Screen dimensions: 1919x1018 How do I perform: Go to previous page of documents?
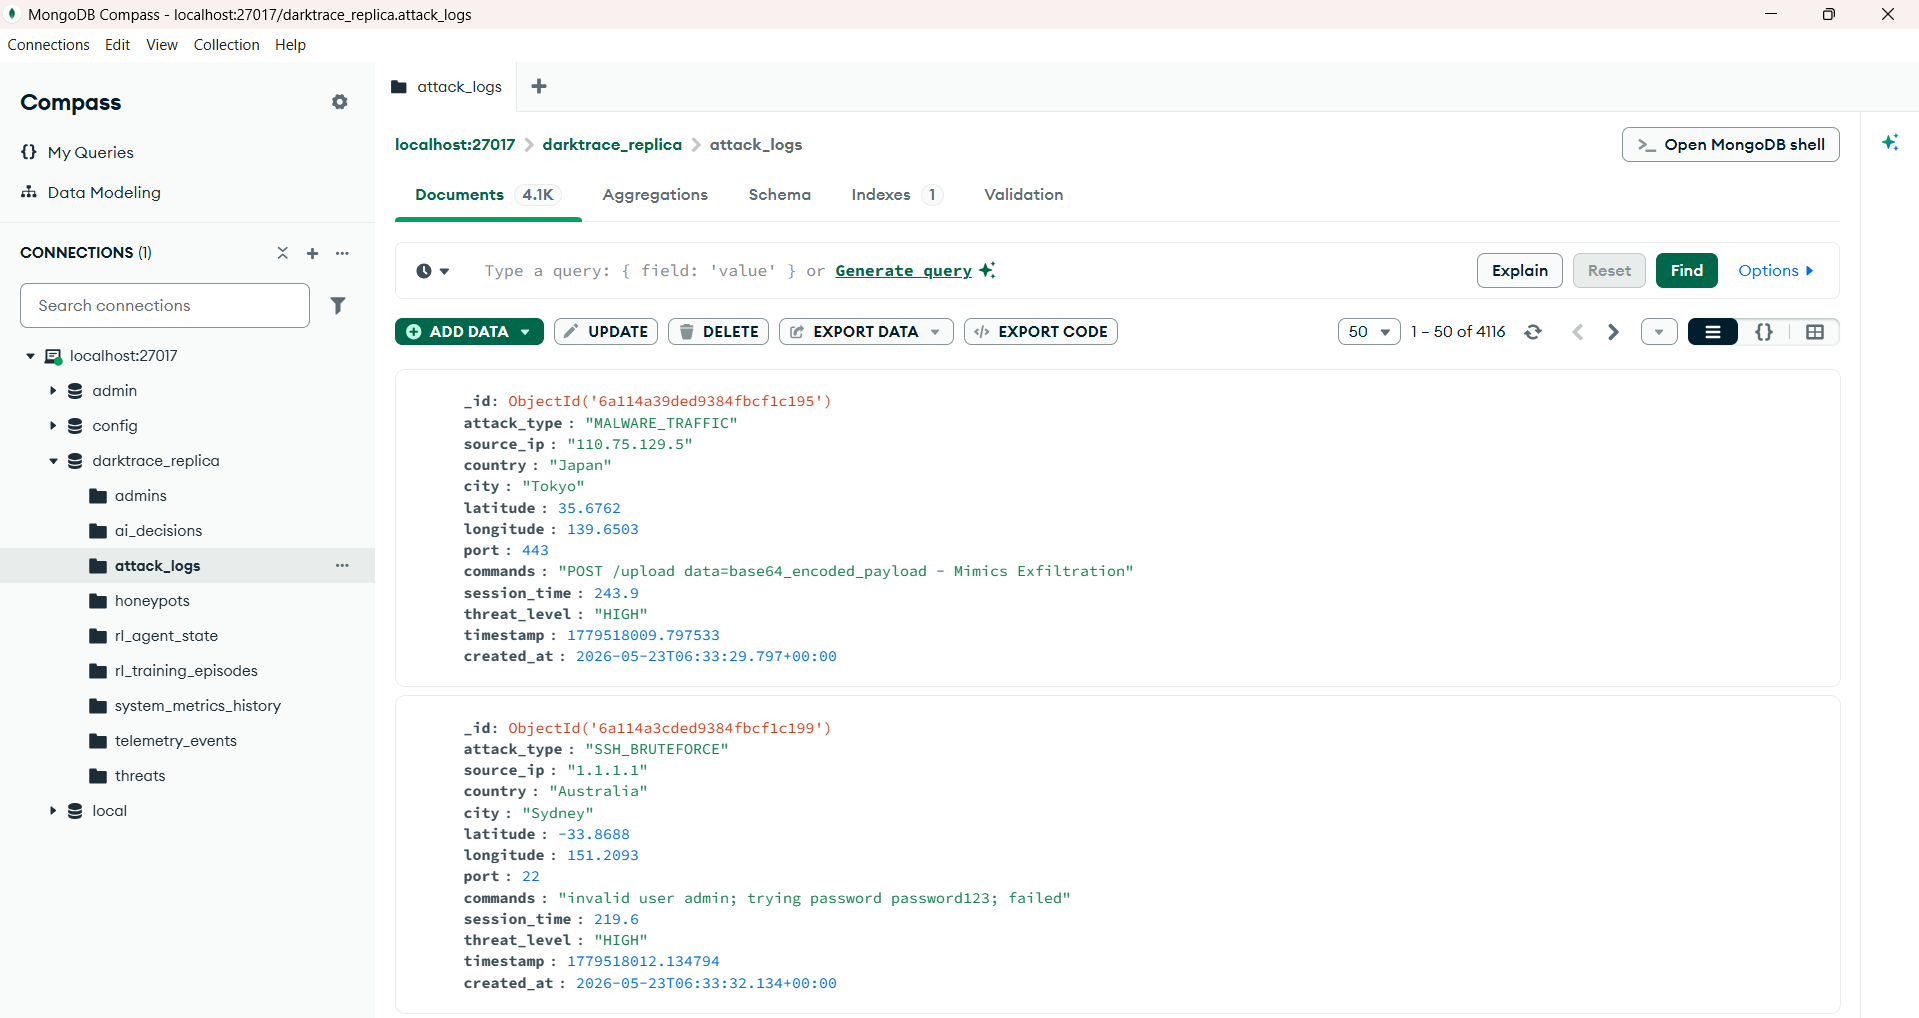point(1577,332)
